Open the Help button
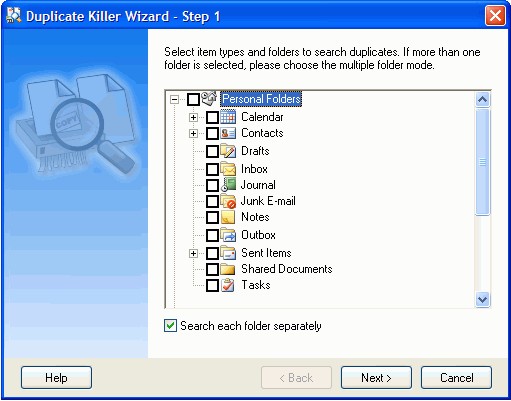511x401 pixels. tap(56, 378)
